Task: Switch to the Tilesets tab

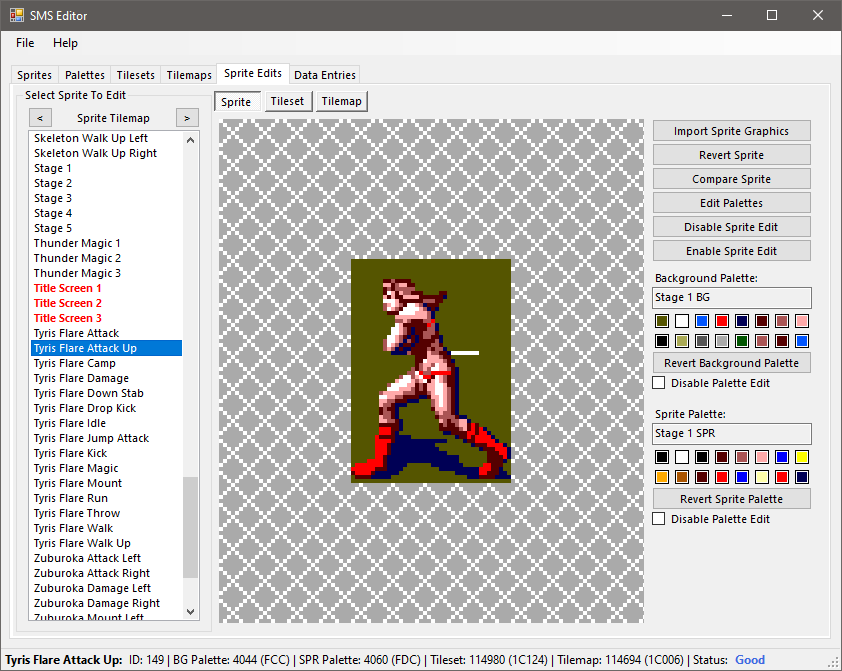Action: 135,75
